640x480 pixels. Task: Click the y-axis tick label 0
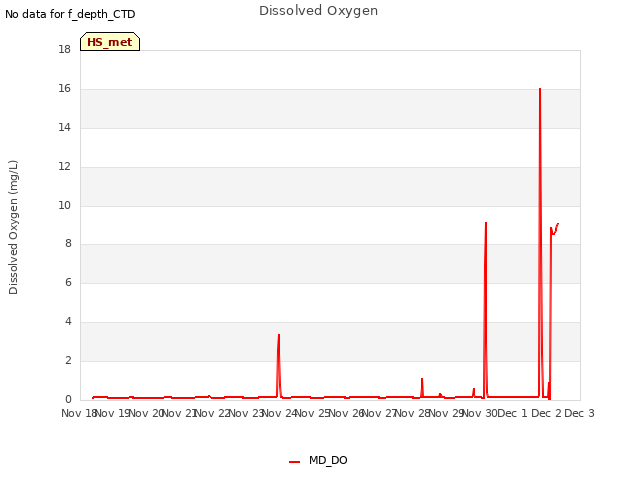[x=68, y=399]
